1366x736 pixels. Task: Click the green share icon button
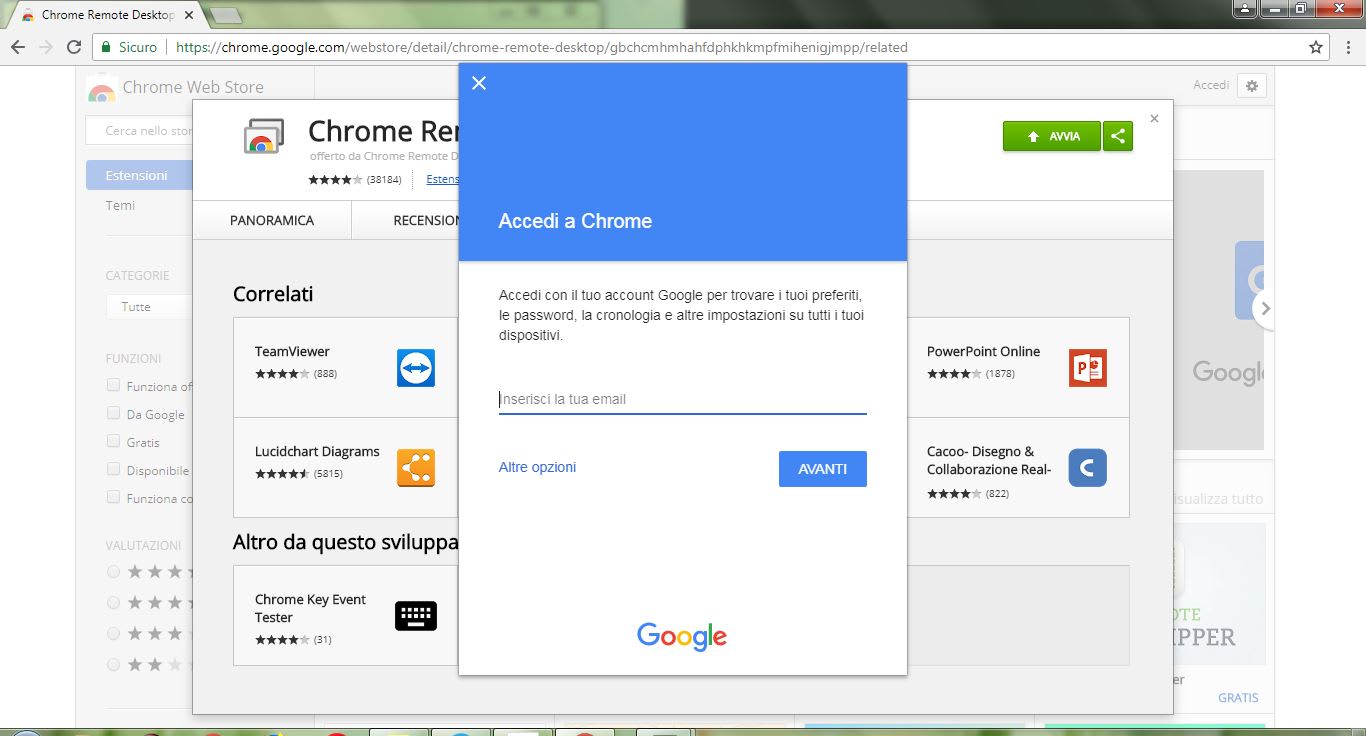click(x=1118, y=136)
